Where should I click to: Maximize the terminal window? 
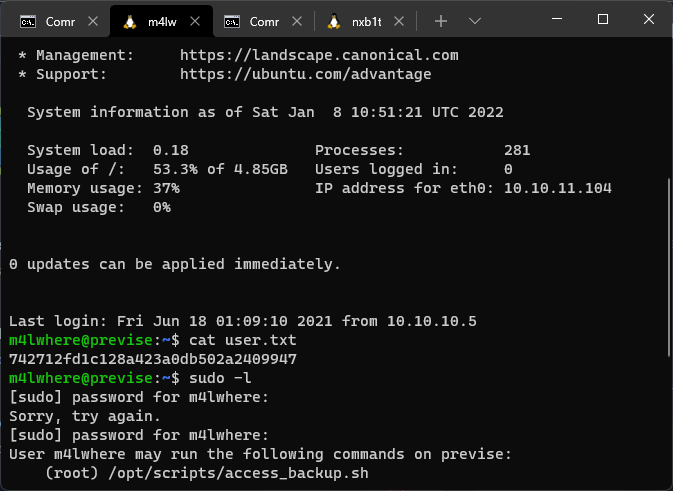click(x=602, y=19)
